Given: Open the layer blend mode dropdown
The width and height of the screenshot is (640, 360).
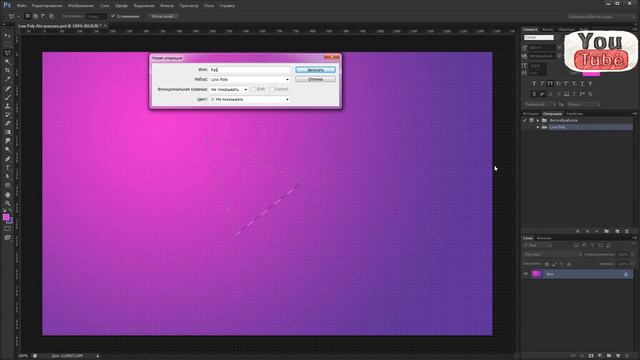Looking at the screenshot, I should pos(553,255).
